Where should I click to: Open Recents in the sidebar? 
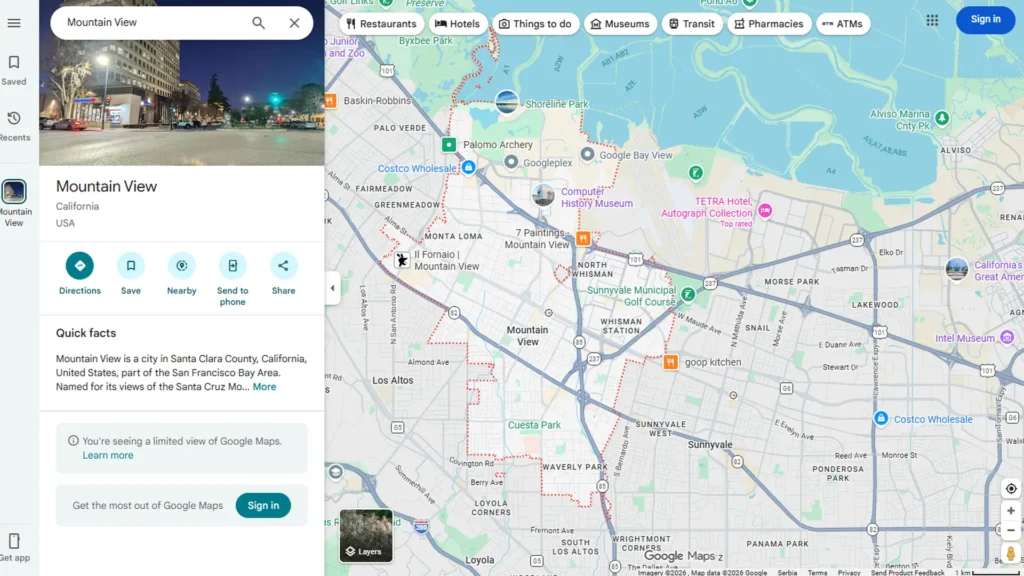tap(14, 120)
